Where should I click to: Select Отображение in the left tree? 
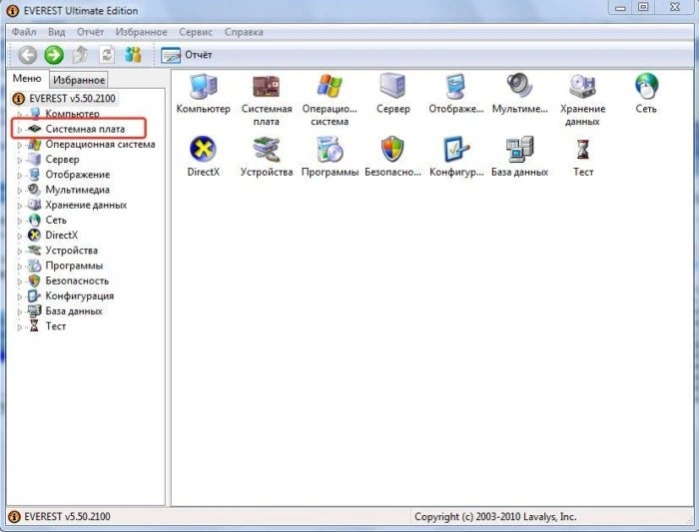click(x=78, y=174)
